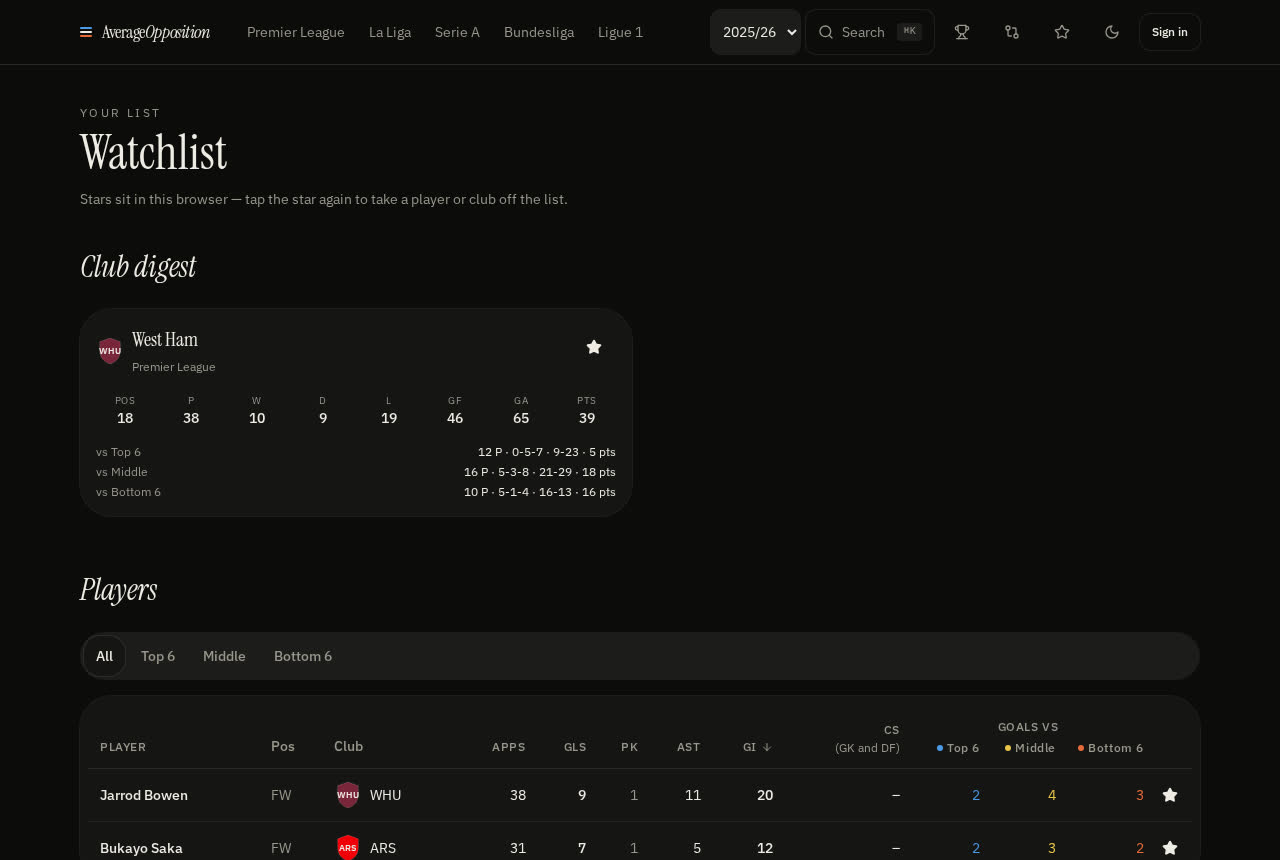Viewport: 1280px width, 860px height.
Task: Sort table by PLAYER column header
Action: point(123,747)
